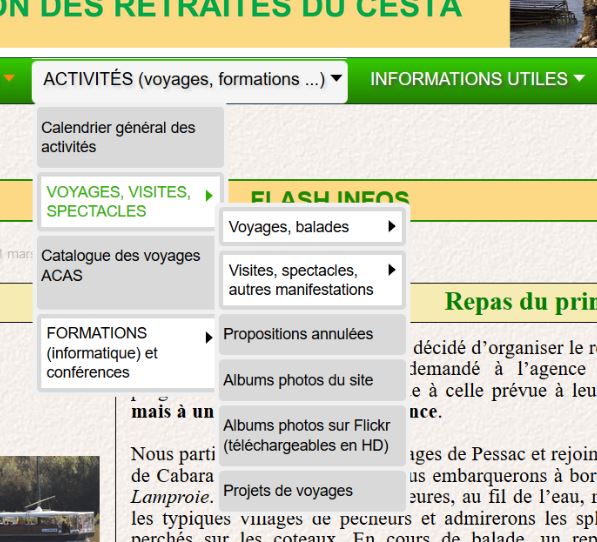Image resolution: width=597 pixels, height=542 pixels.
Task: Open Propositions annulées
Action: (313, 334)
